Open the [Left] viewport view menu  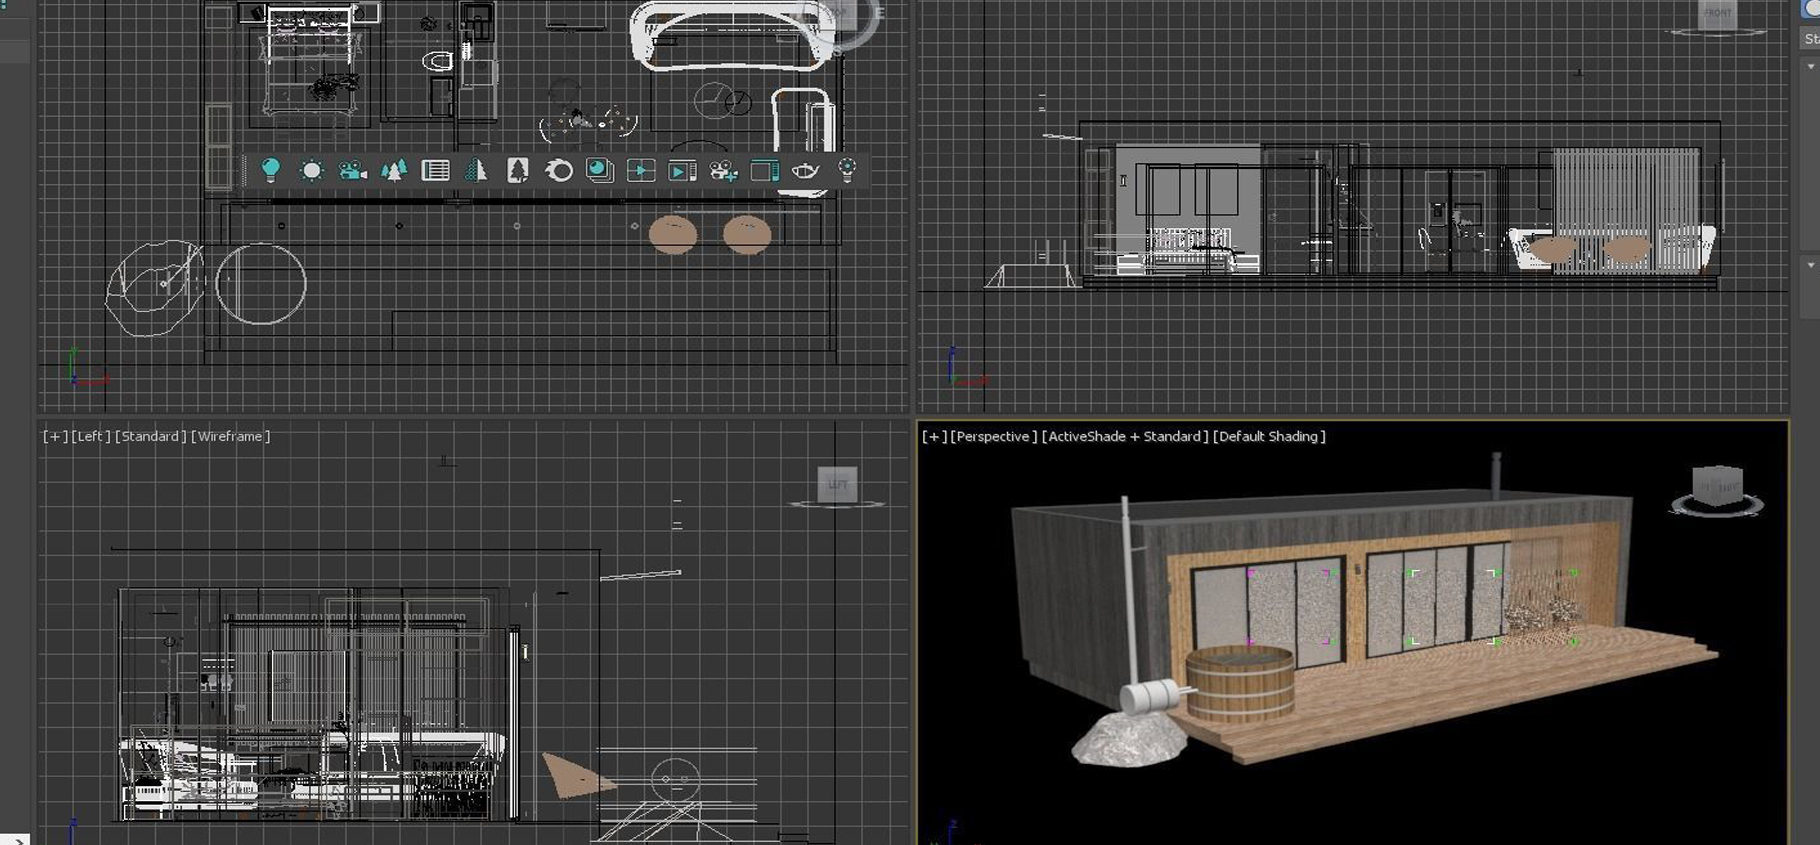click(90, 436)
